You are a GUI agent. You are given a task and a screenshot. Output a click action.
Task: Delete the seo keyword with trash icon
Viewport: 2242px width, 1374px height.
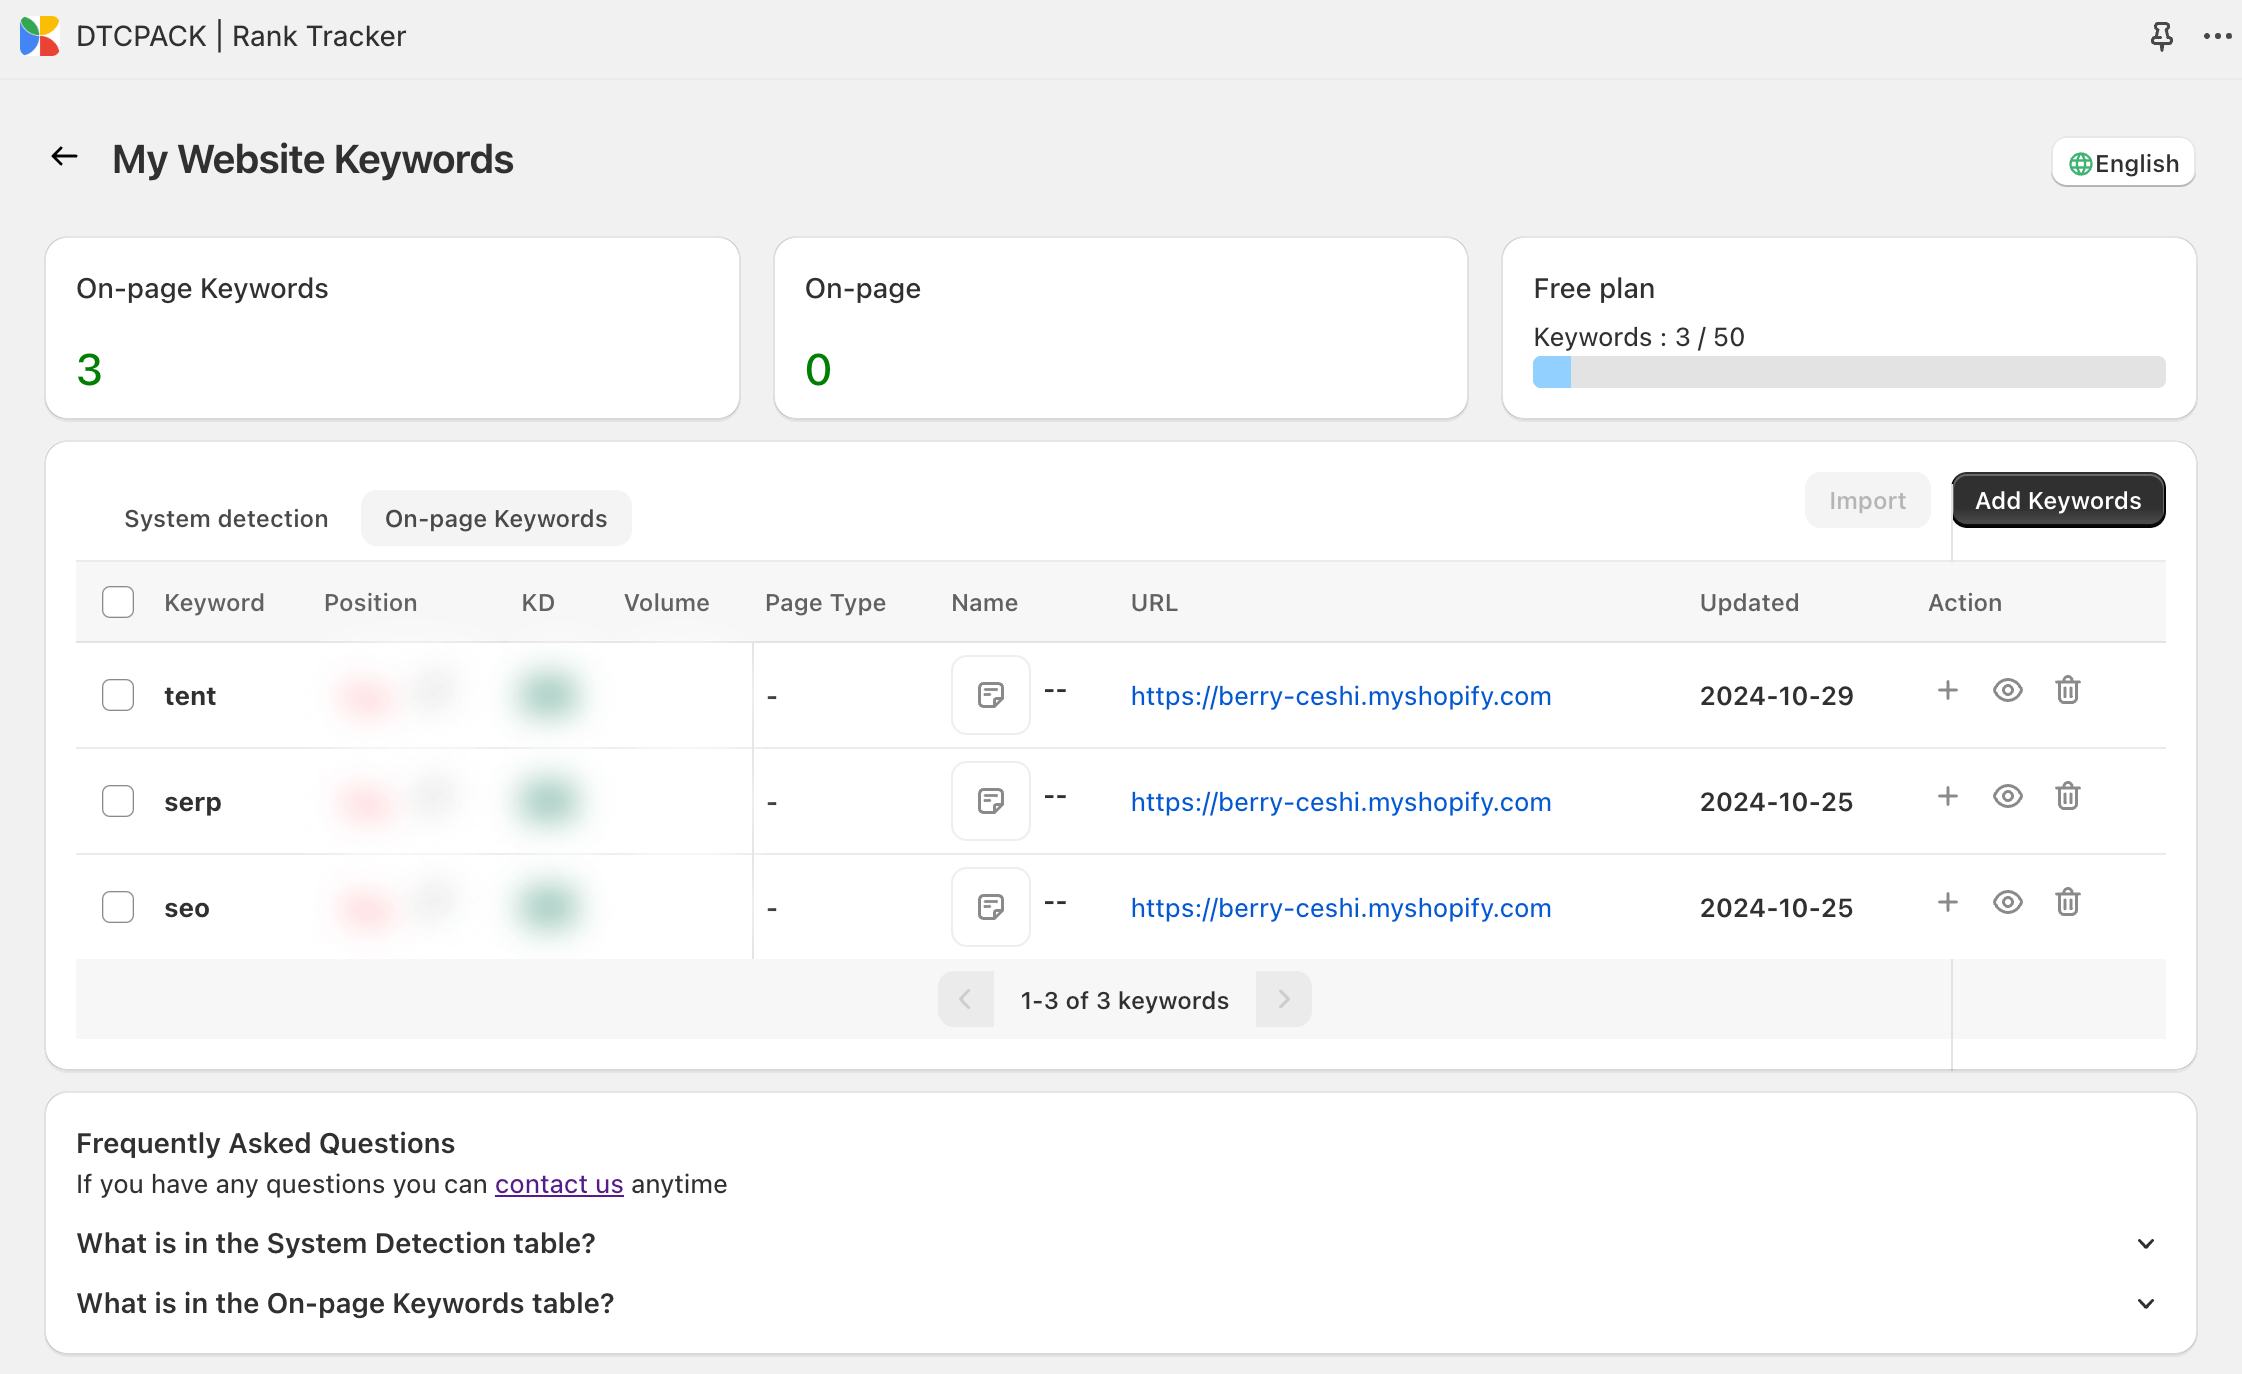2067,903
